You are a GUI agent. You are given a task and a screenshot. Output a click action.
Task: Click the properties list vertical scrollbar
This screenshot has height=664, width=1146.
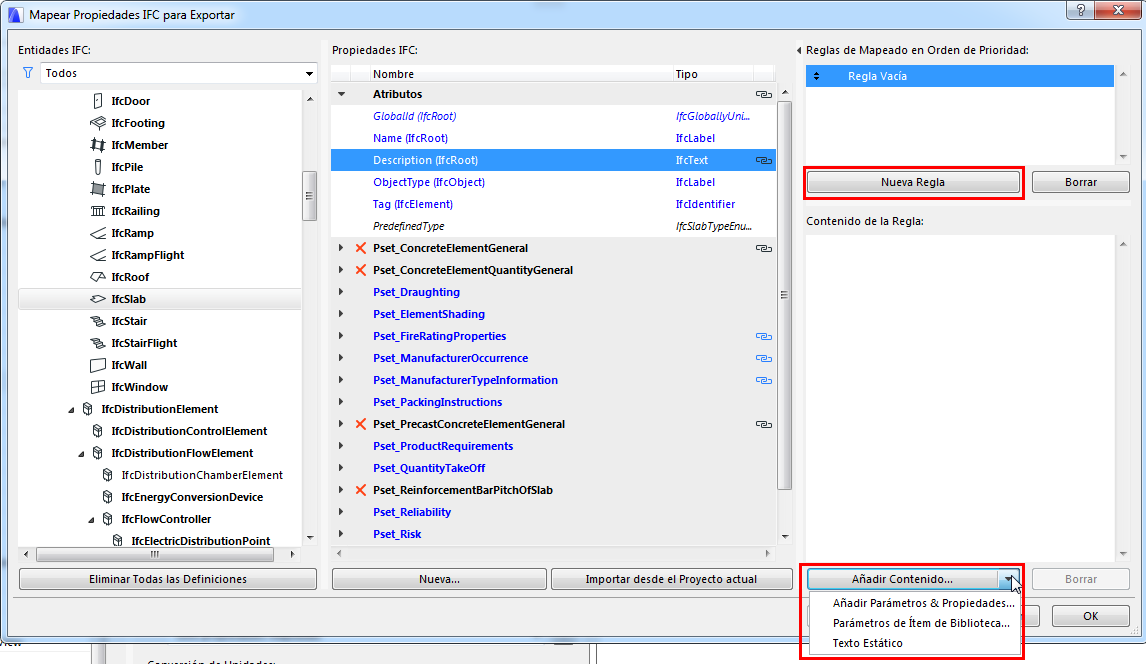(x=785, y=295)
